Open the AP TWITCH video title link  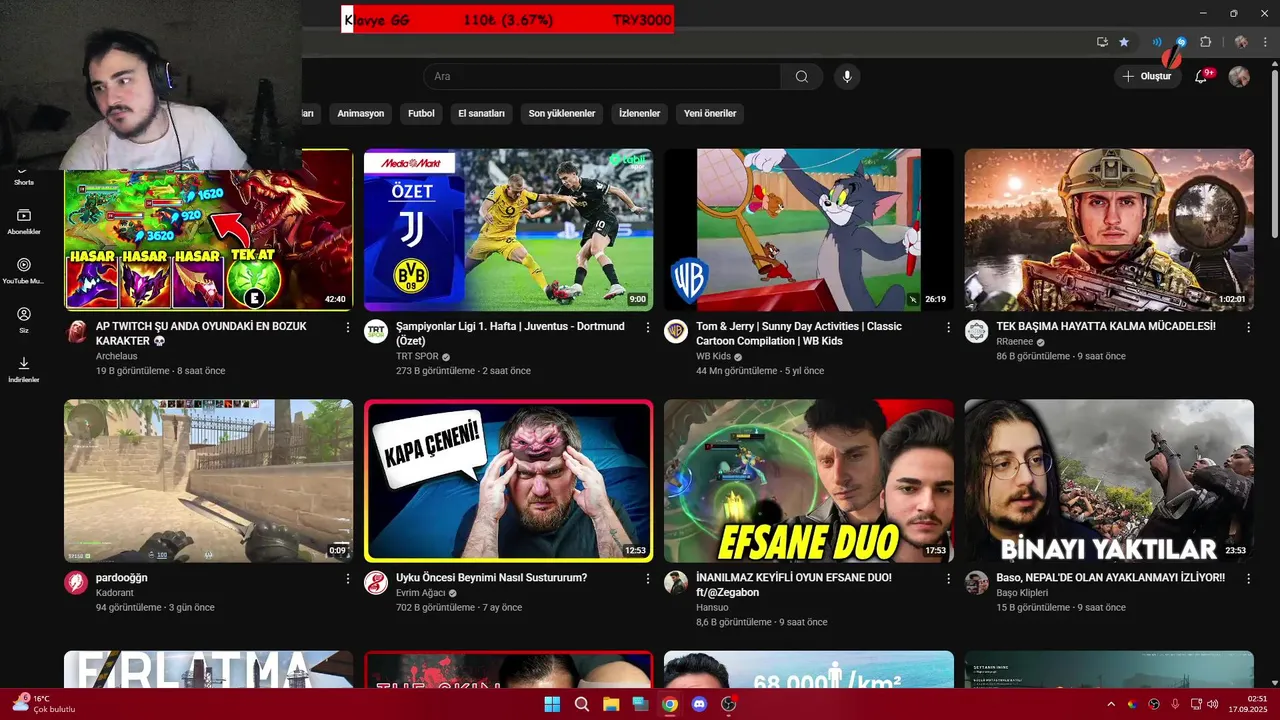point(201,334)
